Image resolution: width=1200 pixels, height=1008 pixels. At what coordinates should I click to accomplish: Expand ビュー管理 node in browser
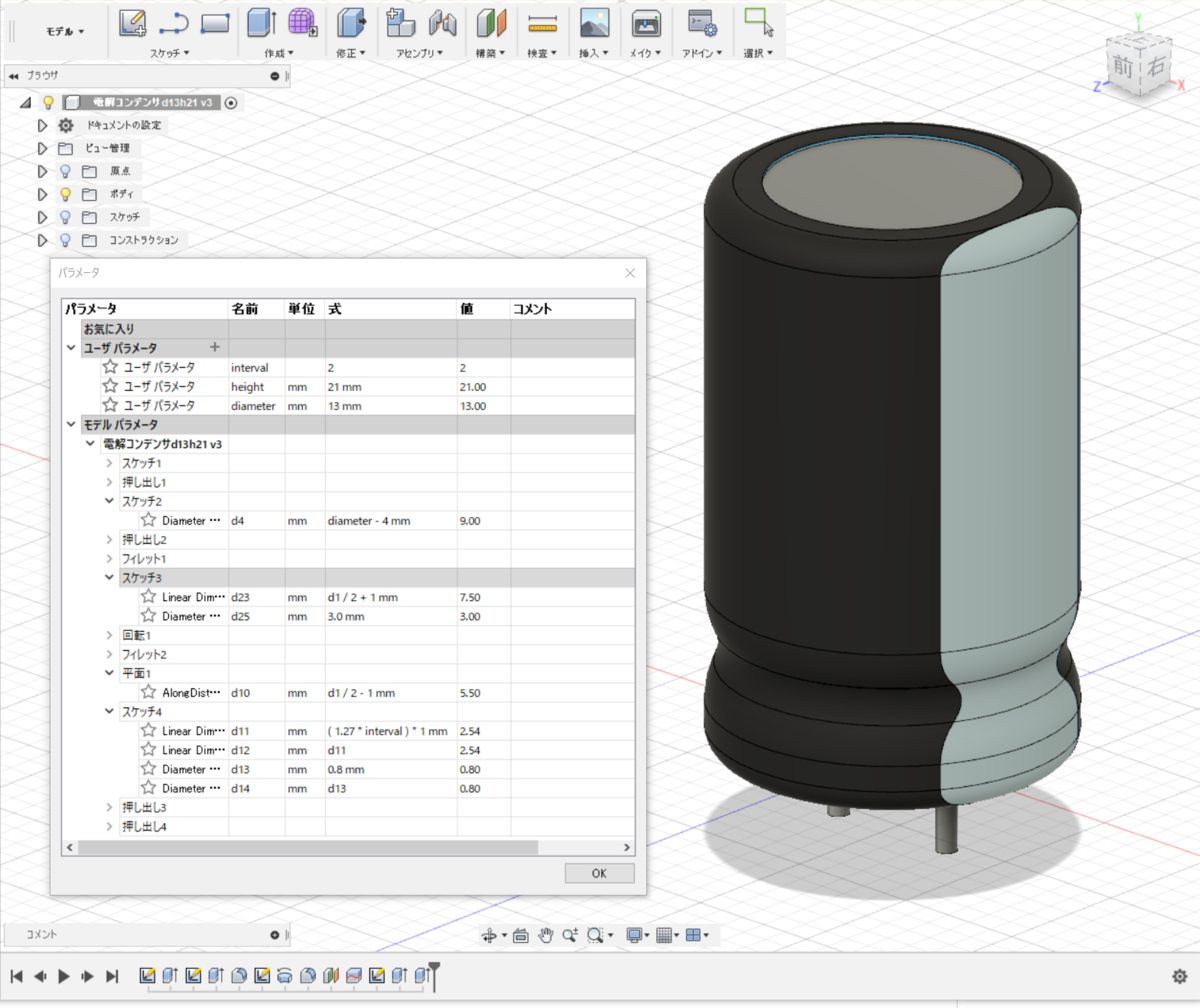pos(42,148)
